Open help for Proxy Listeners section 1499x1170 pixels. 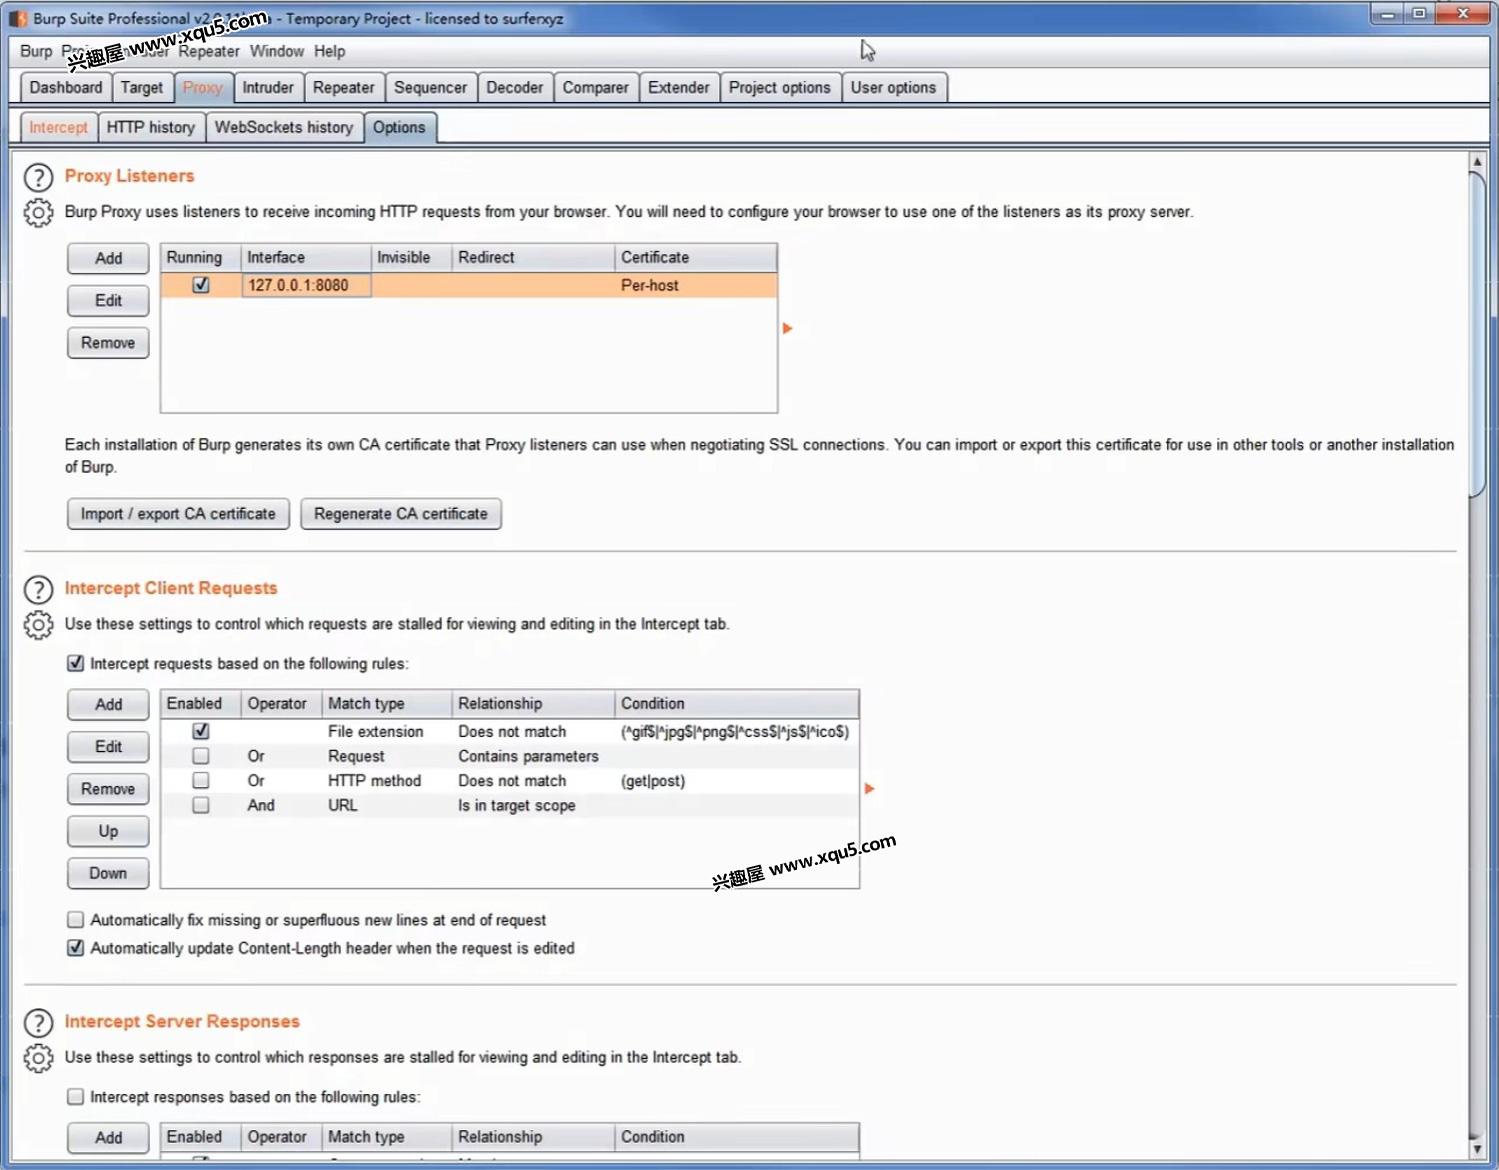(x=38, y=178)
